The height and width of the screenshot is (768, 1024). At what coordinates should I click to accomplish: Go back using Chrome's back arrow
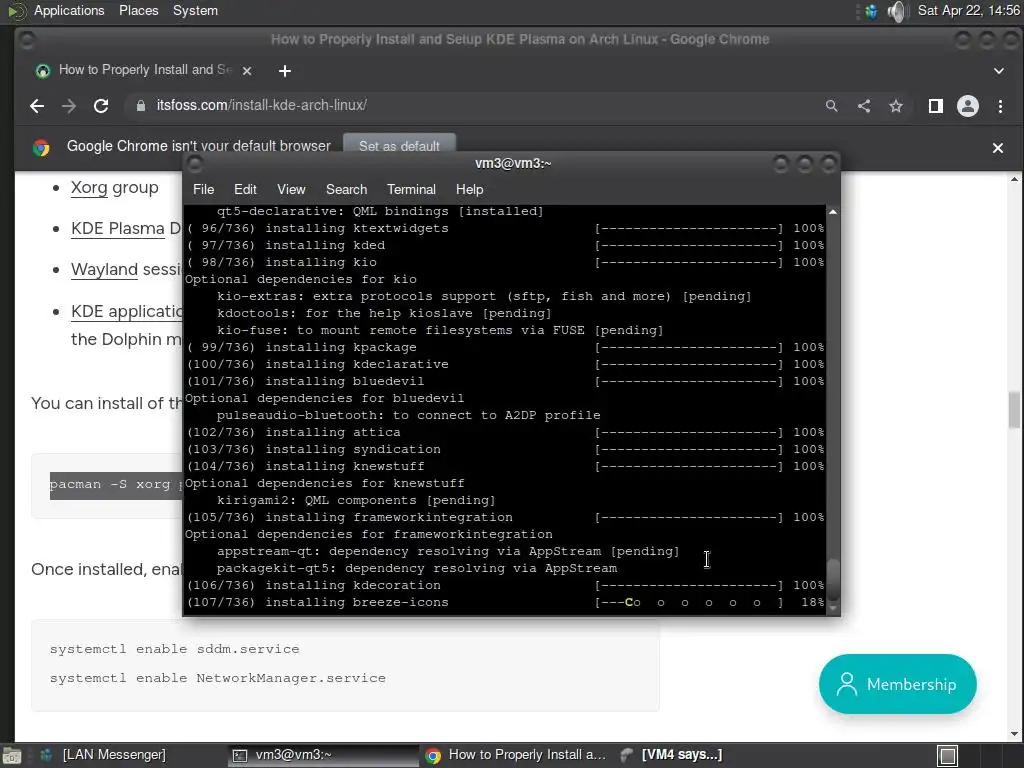tap(37, 106)
